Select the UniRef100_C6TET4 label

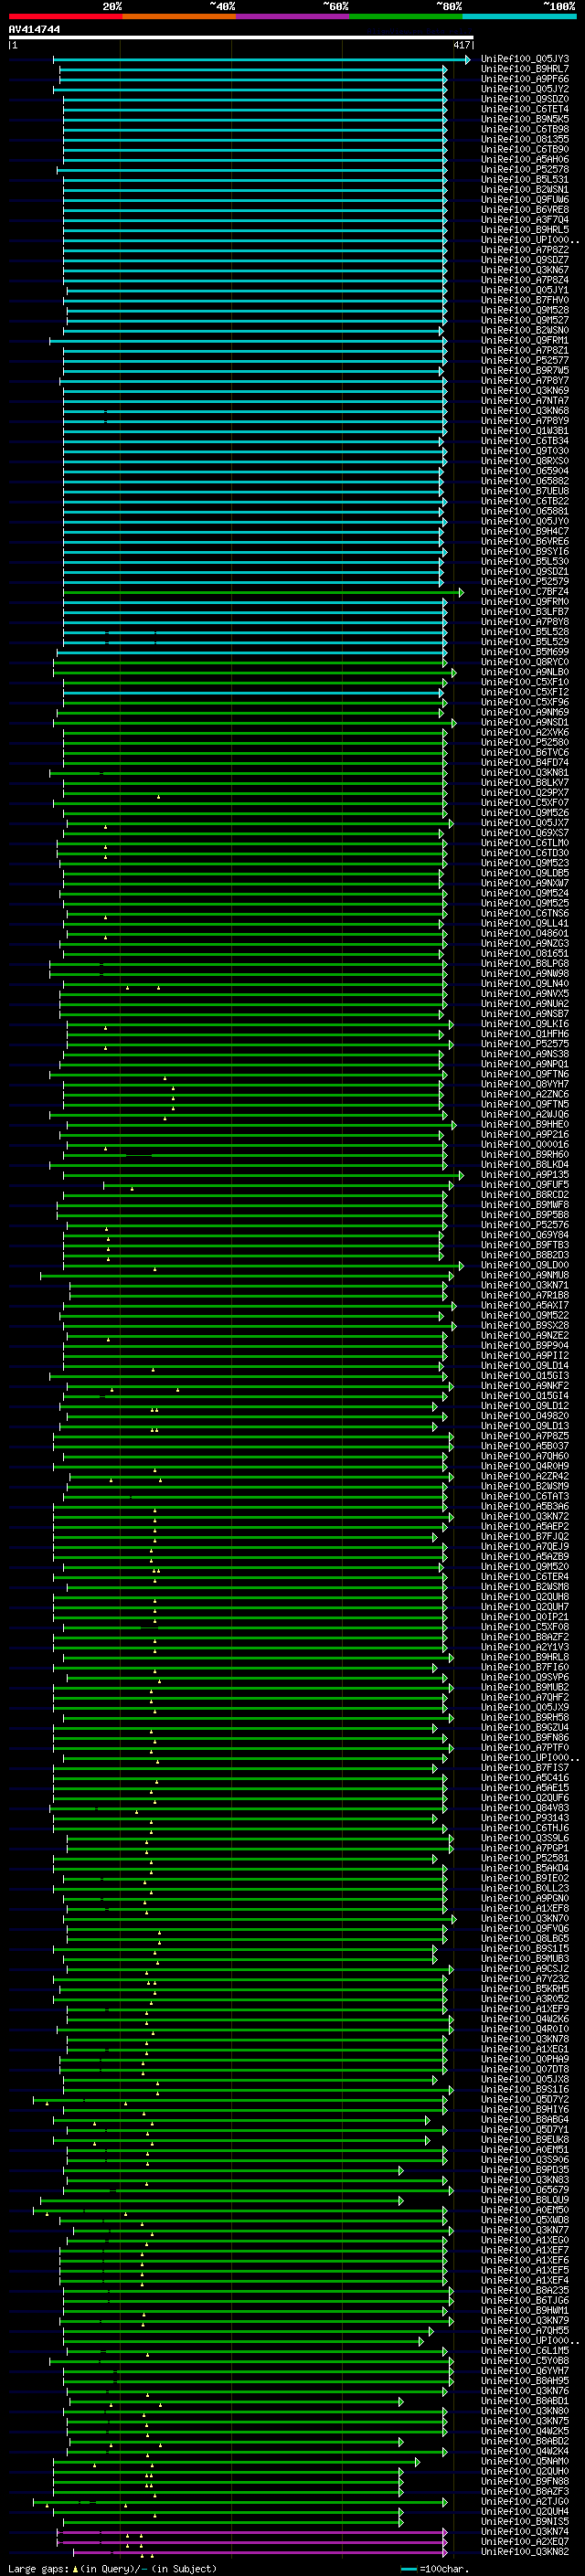click(524, 110)
